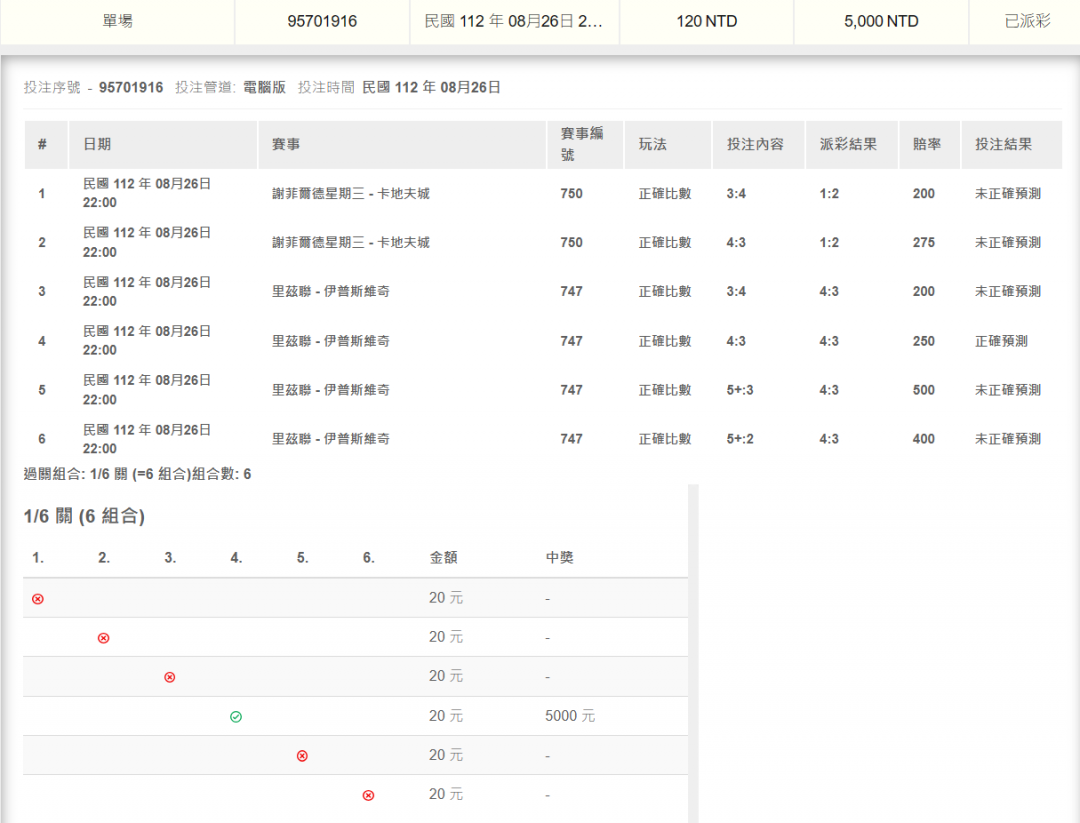Screen dimensions: 1080x823
Task: Click match name 里茲聯 - 伊普斯維奇 in row 3
Action: pos(331,291)
